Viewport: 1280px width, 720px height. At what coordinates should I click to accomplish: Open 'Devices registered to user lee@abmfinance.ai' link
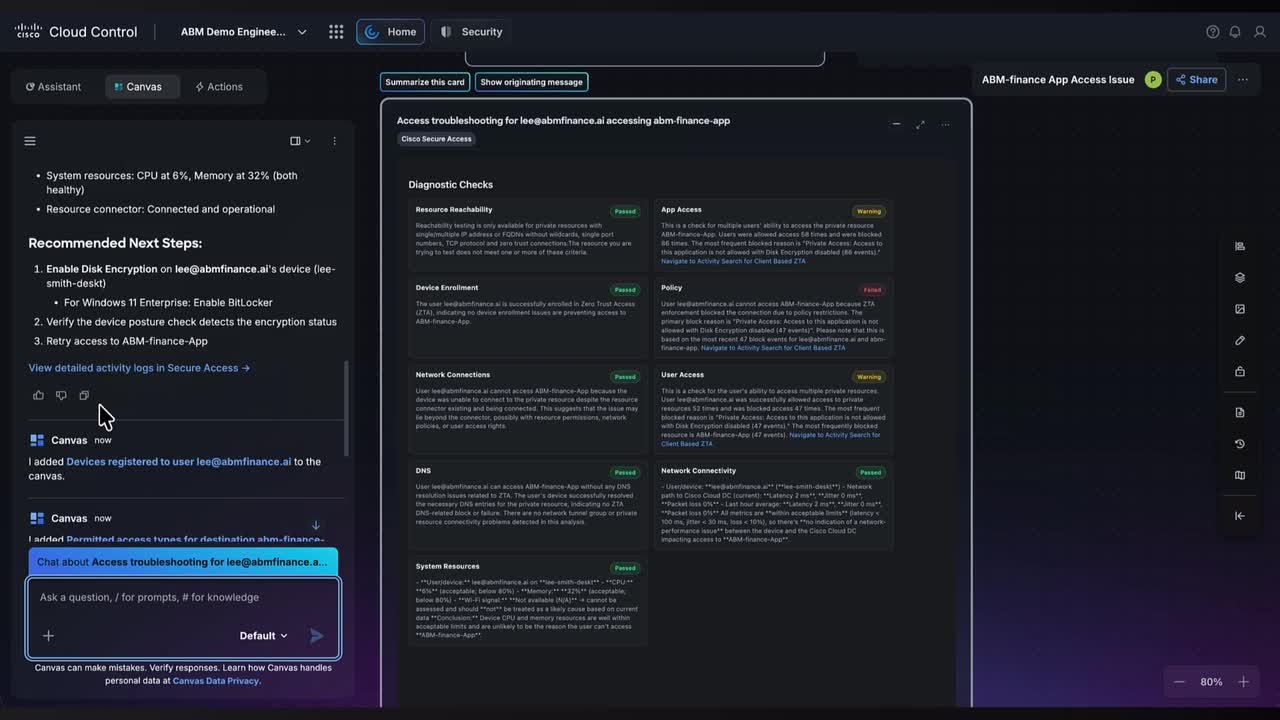click(x=179, y=462)
